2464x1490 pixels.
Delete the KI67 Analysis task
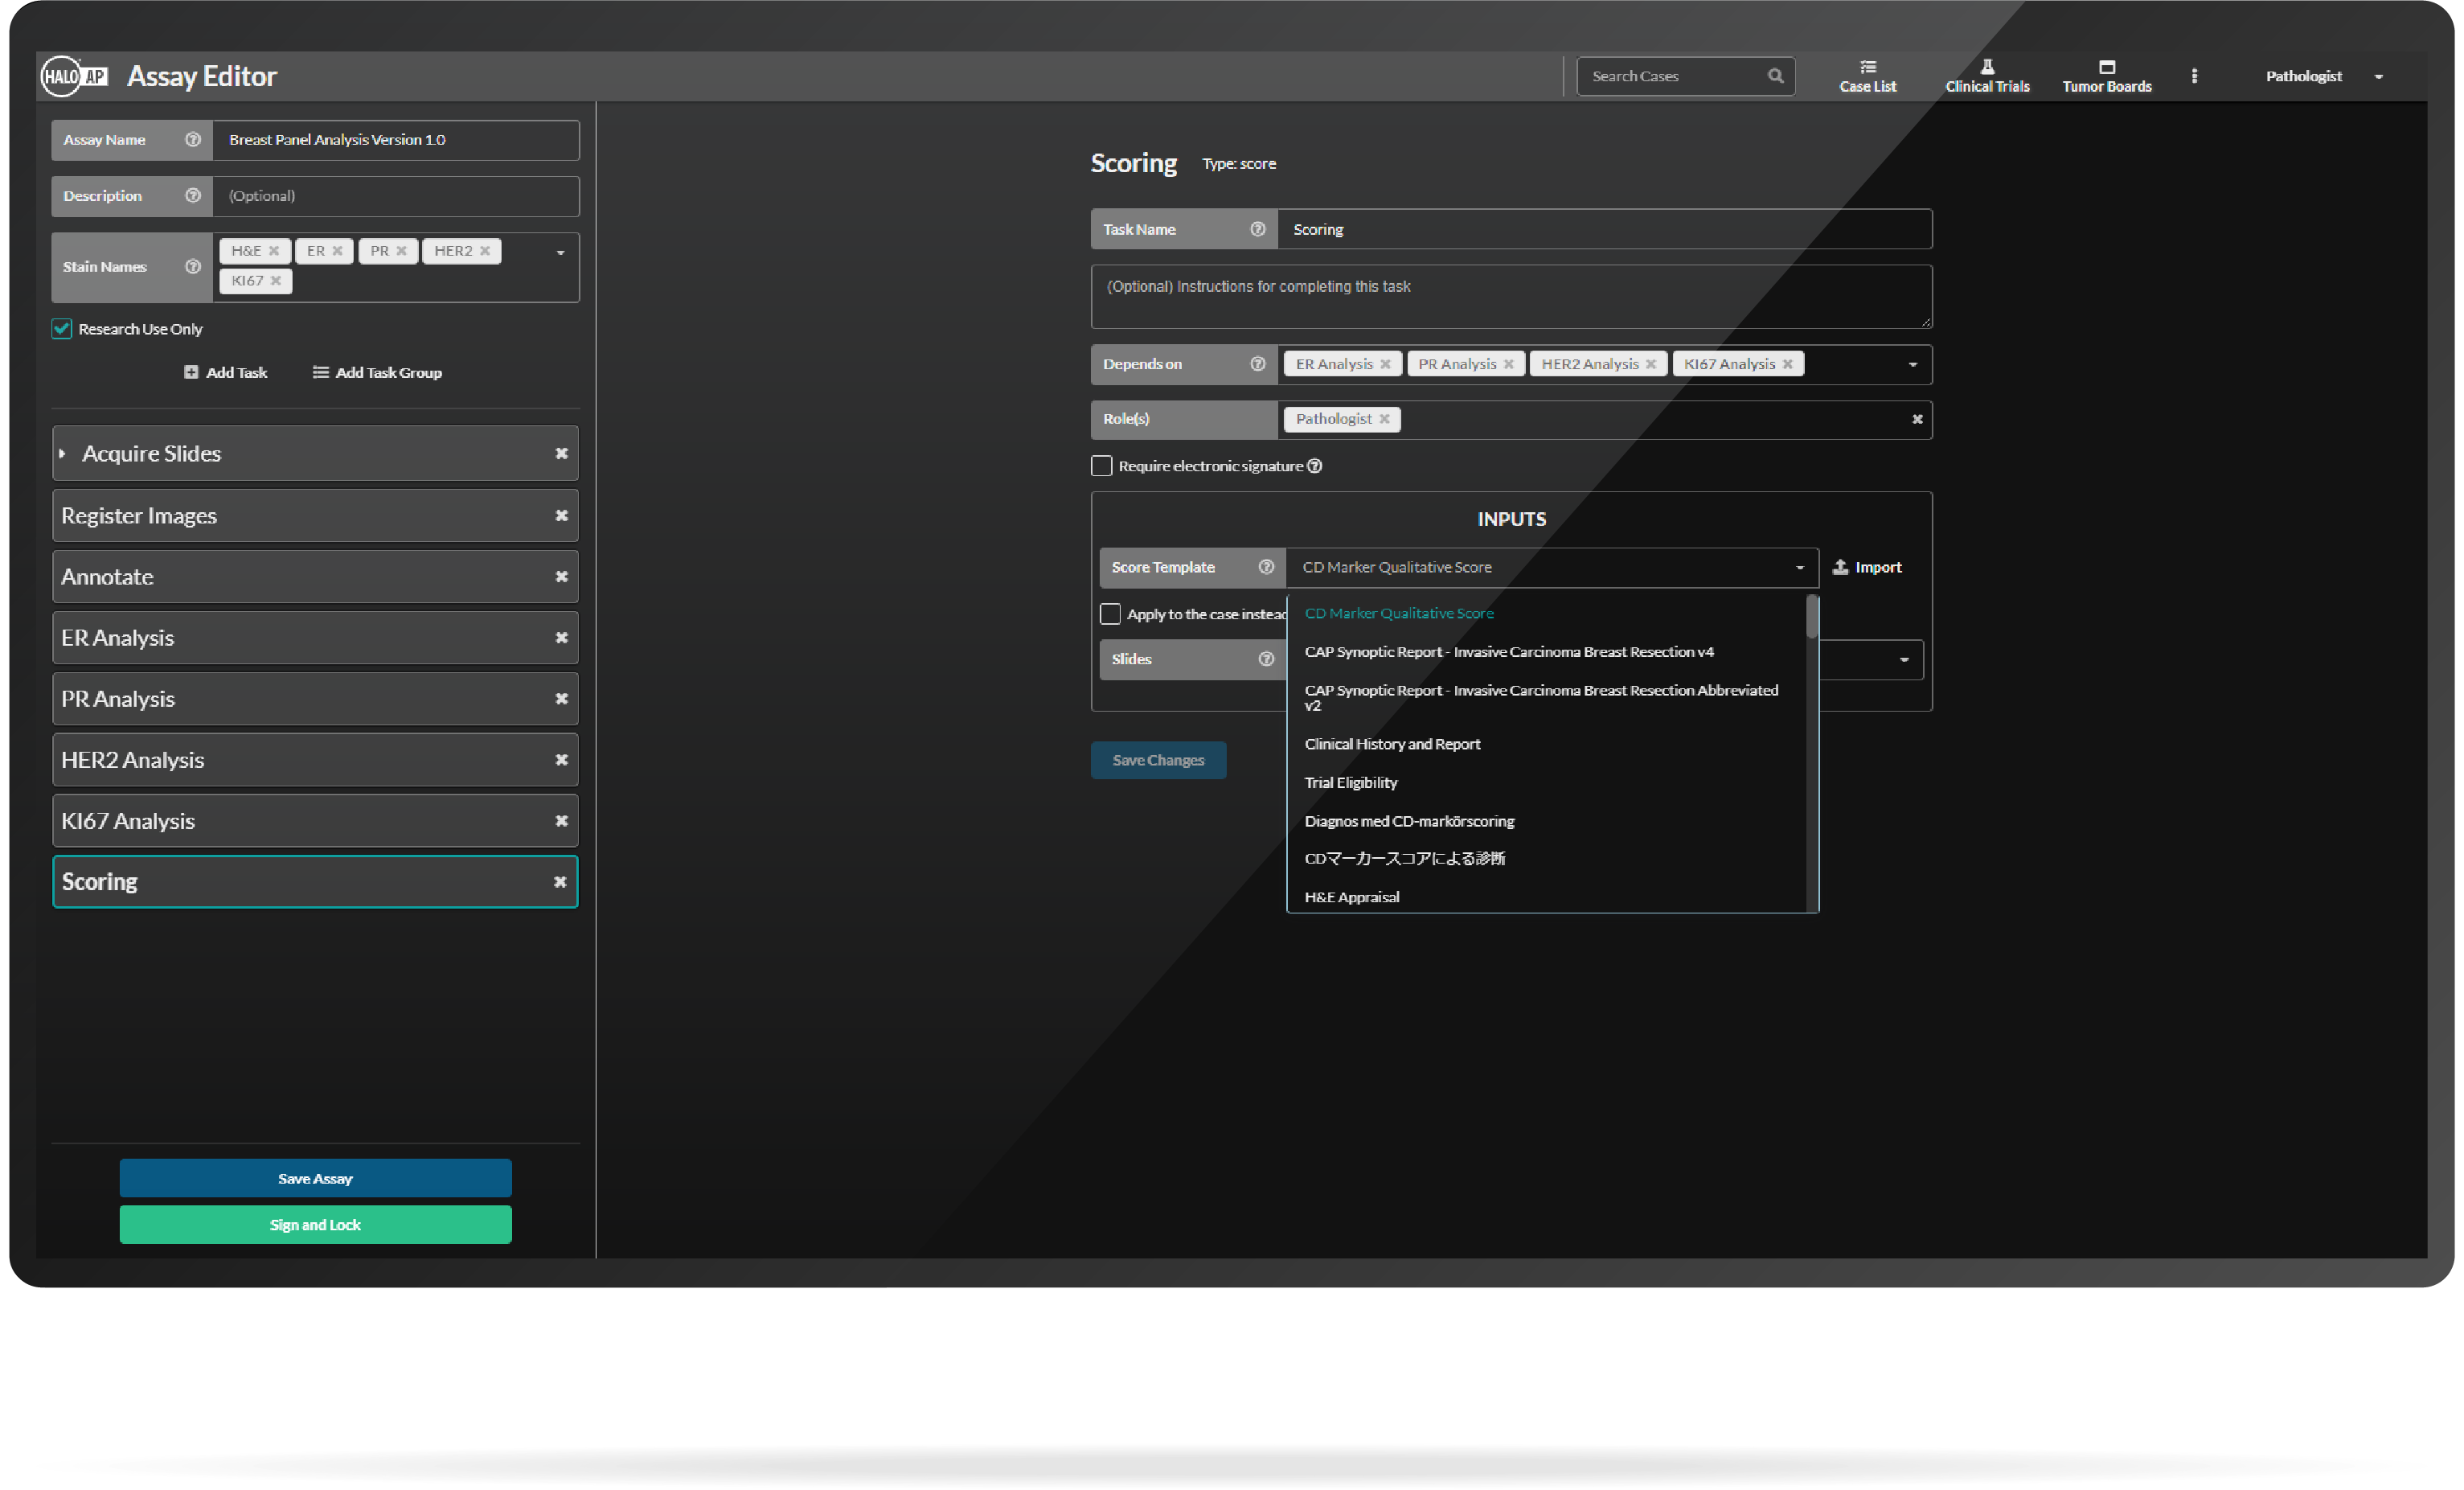coord(561,821)
